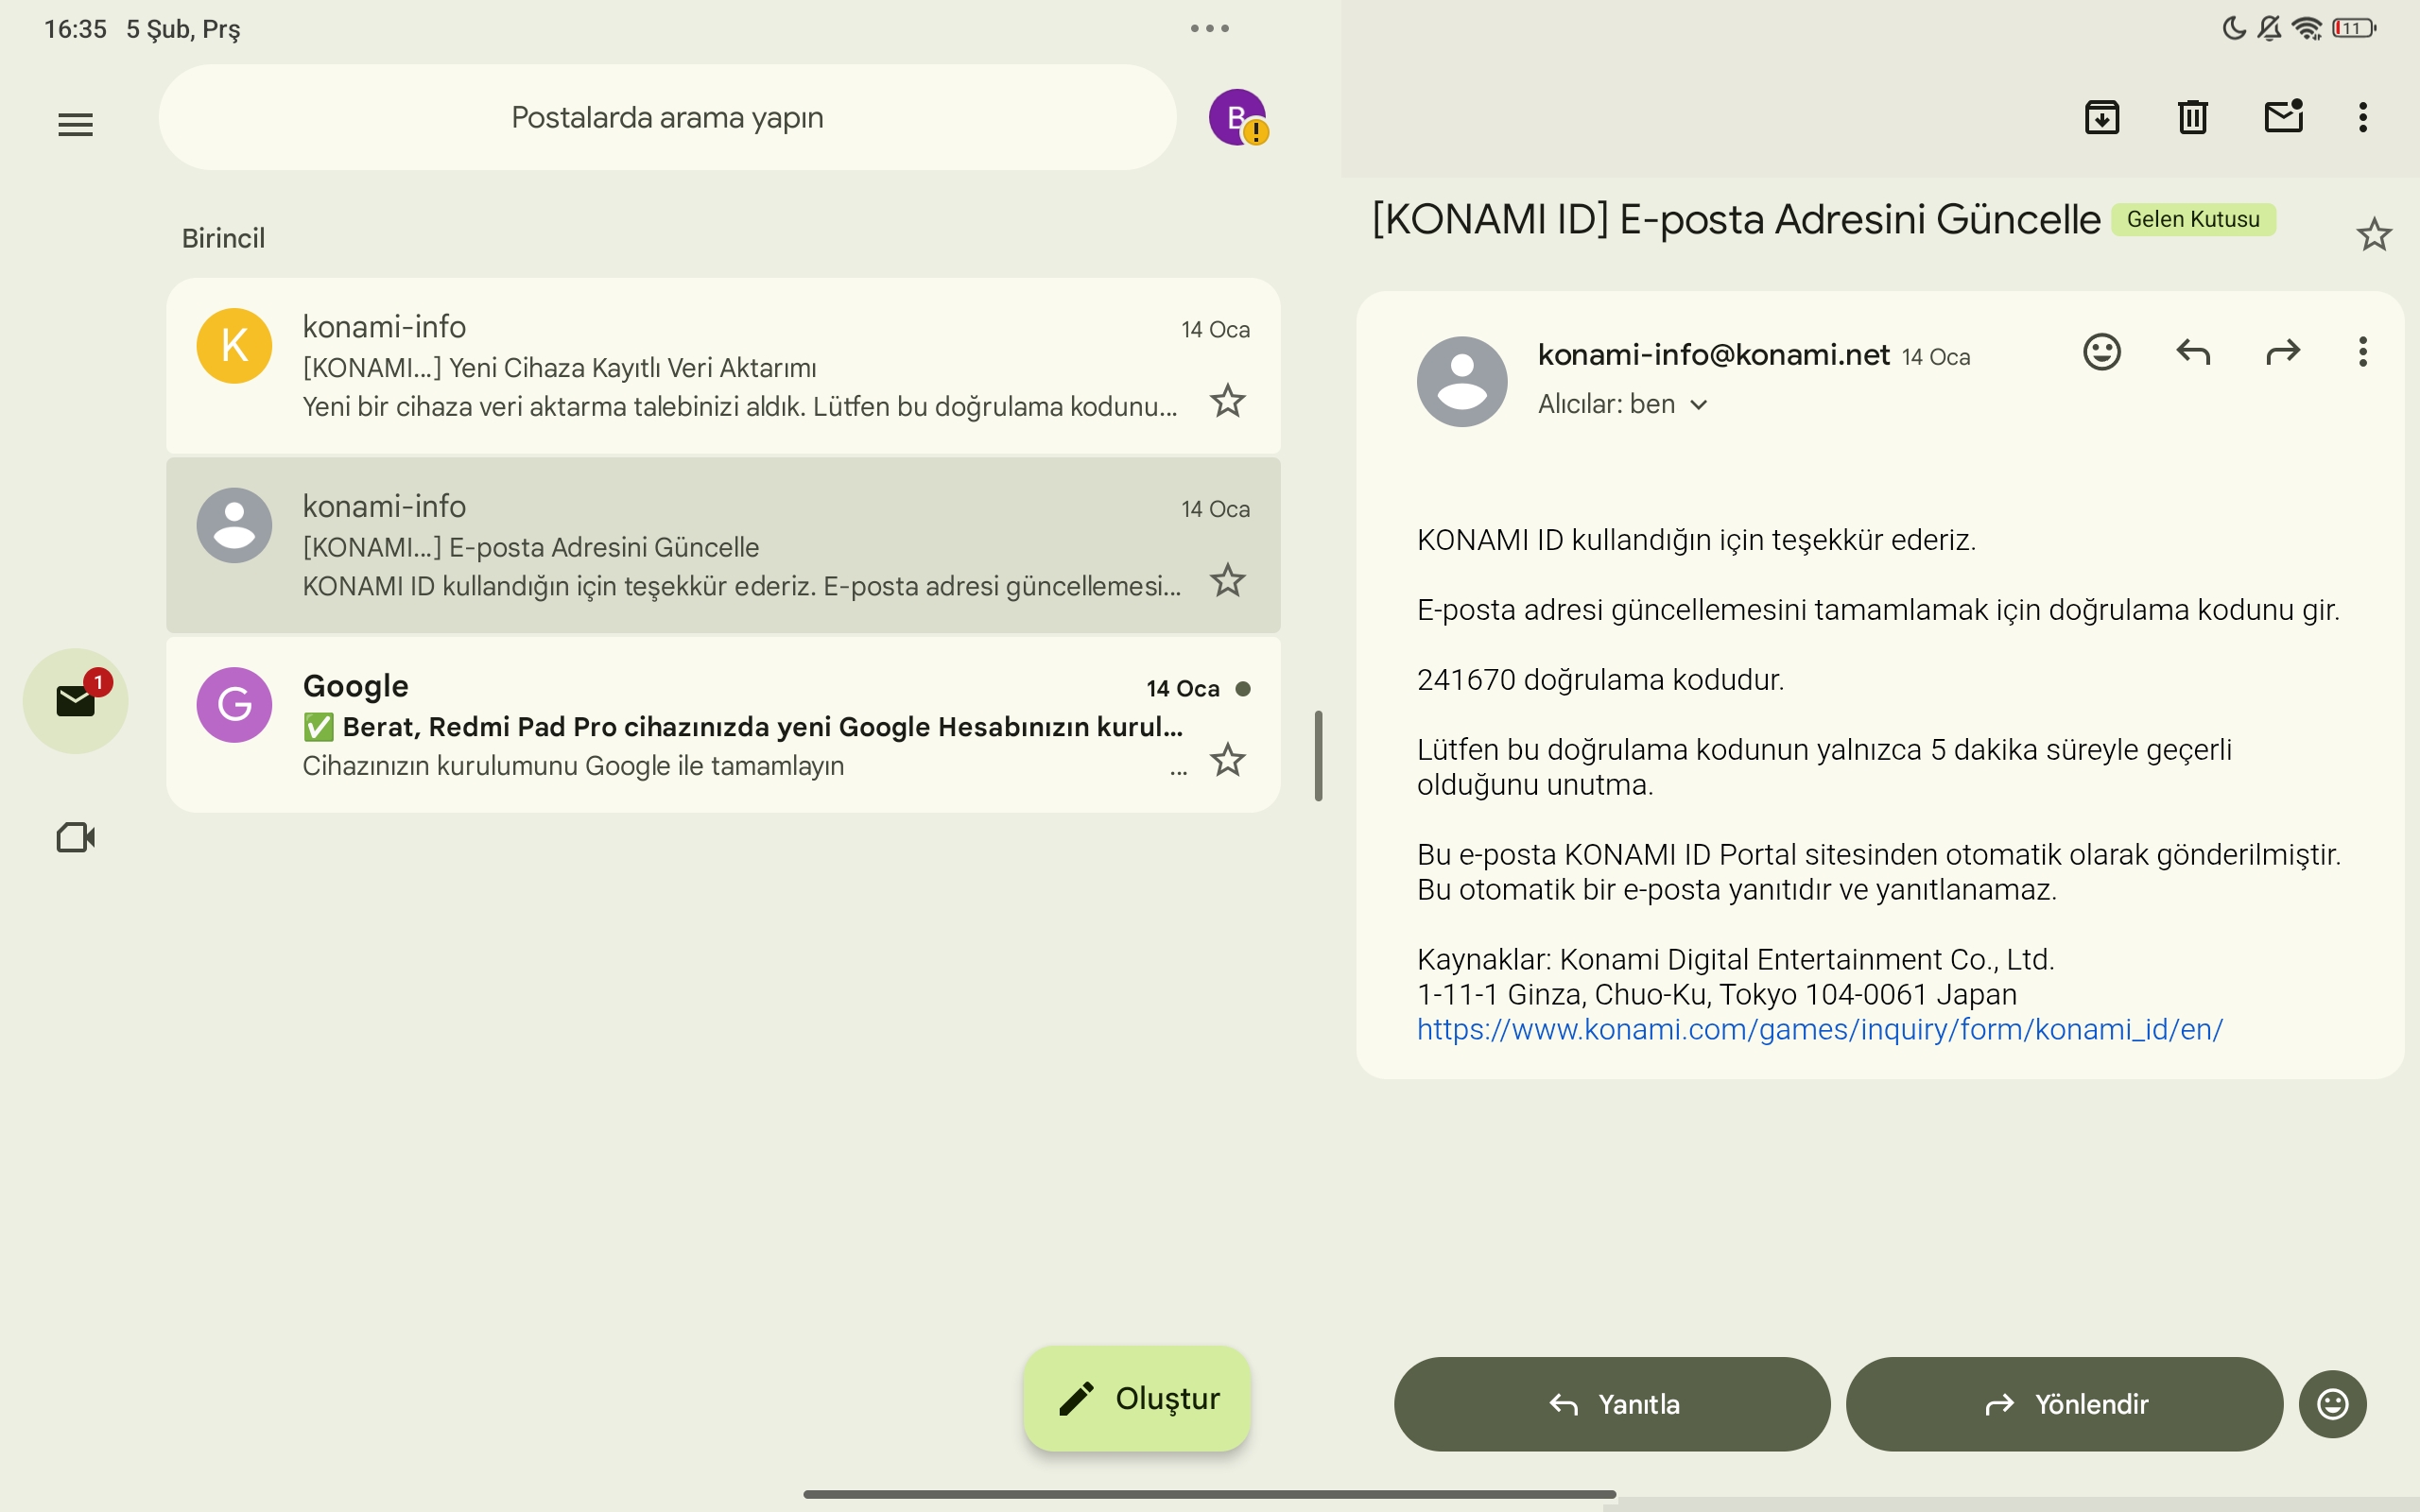
Task: Expand recipients details next to 'Alıcılar: ben'
Action: (1698, 405)
